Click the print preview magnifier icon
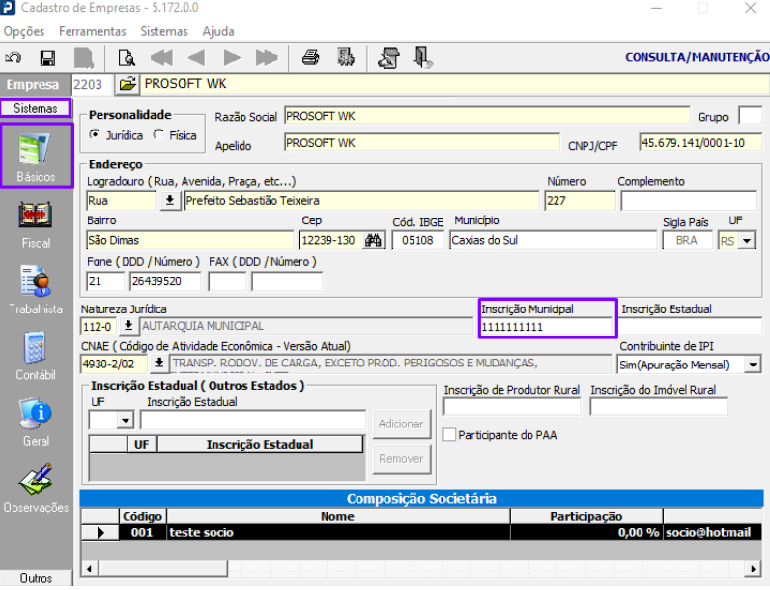Screen dimensions: 770x590 [x=126, y=58]
